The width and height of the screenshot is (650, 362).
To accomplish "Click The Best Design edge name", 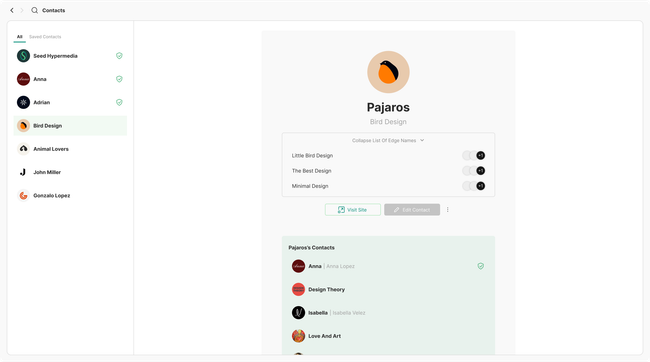I will (311, 171).
